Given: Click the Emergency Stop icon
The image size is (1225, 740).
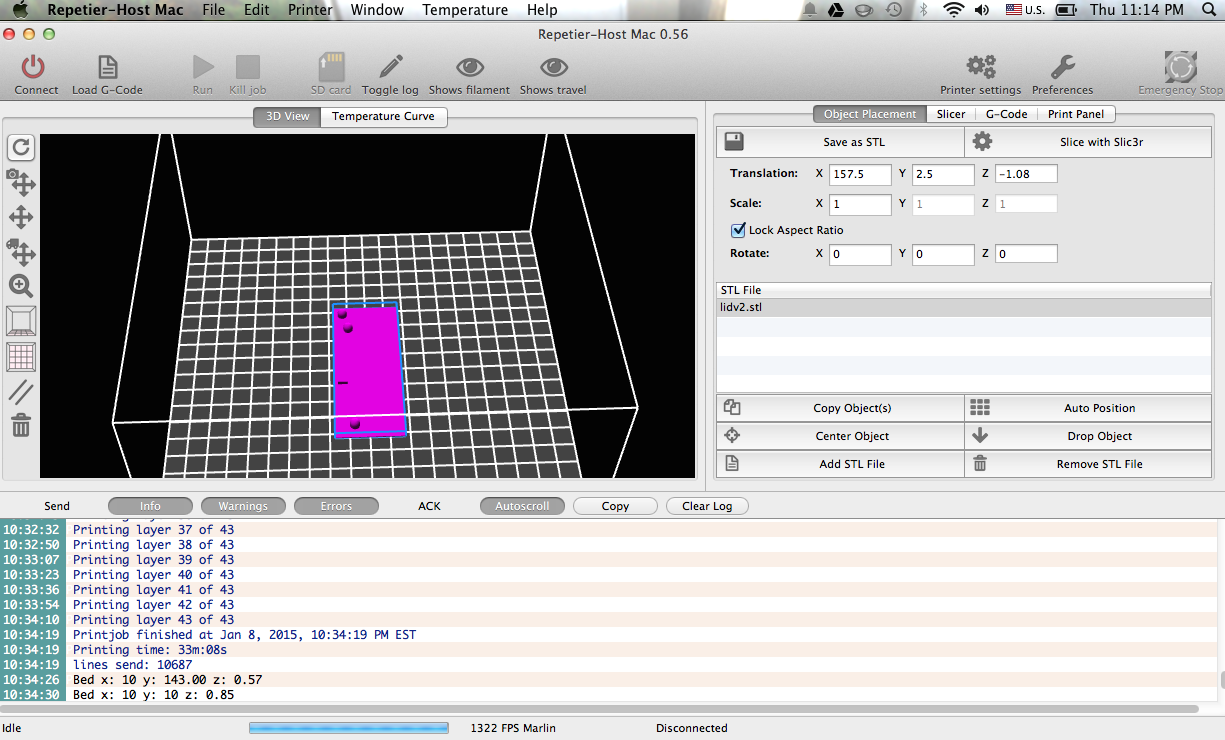Looking at the screenshot, I should pyautogui.click(x=1180, y=67).
